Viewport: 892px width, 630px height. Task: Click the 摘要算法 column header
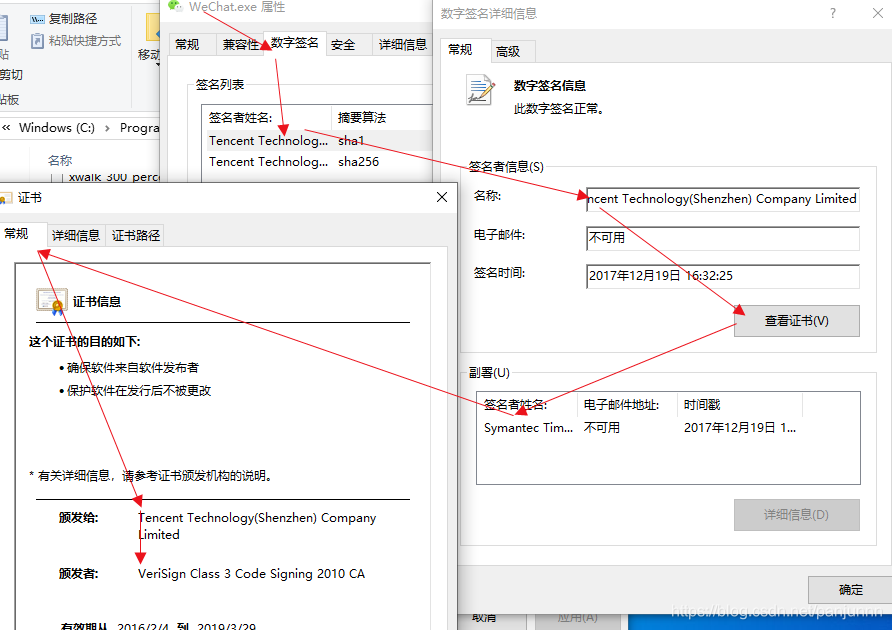click(381, 118)
